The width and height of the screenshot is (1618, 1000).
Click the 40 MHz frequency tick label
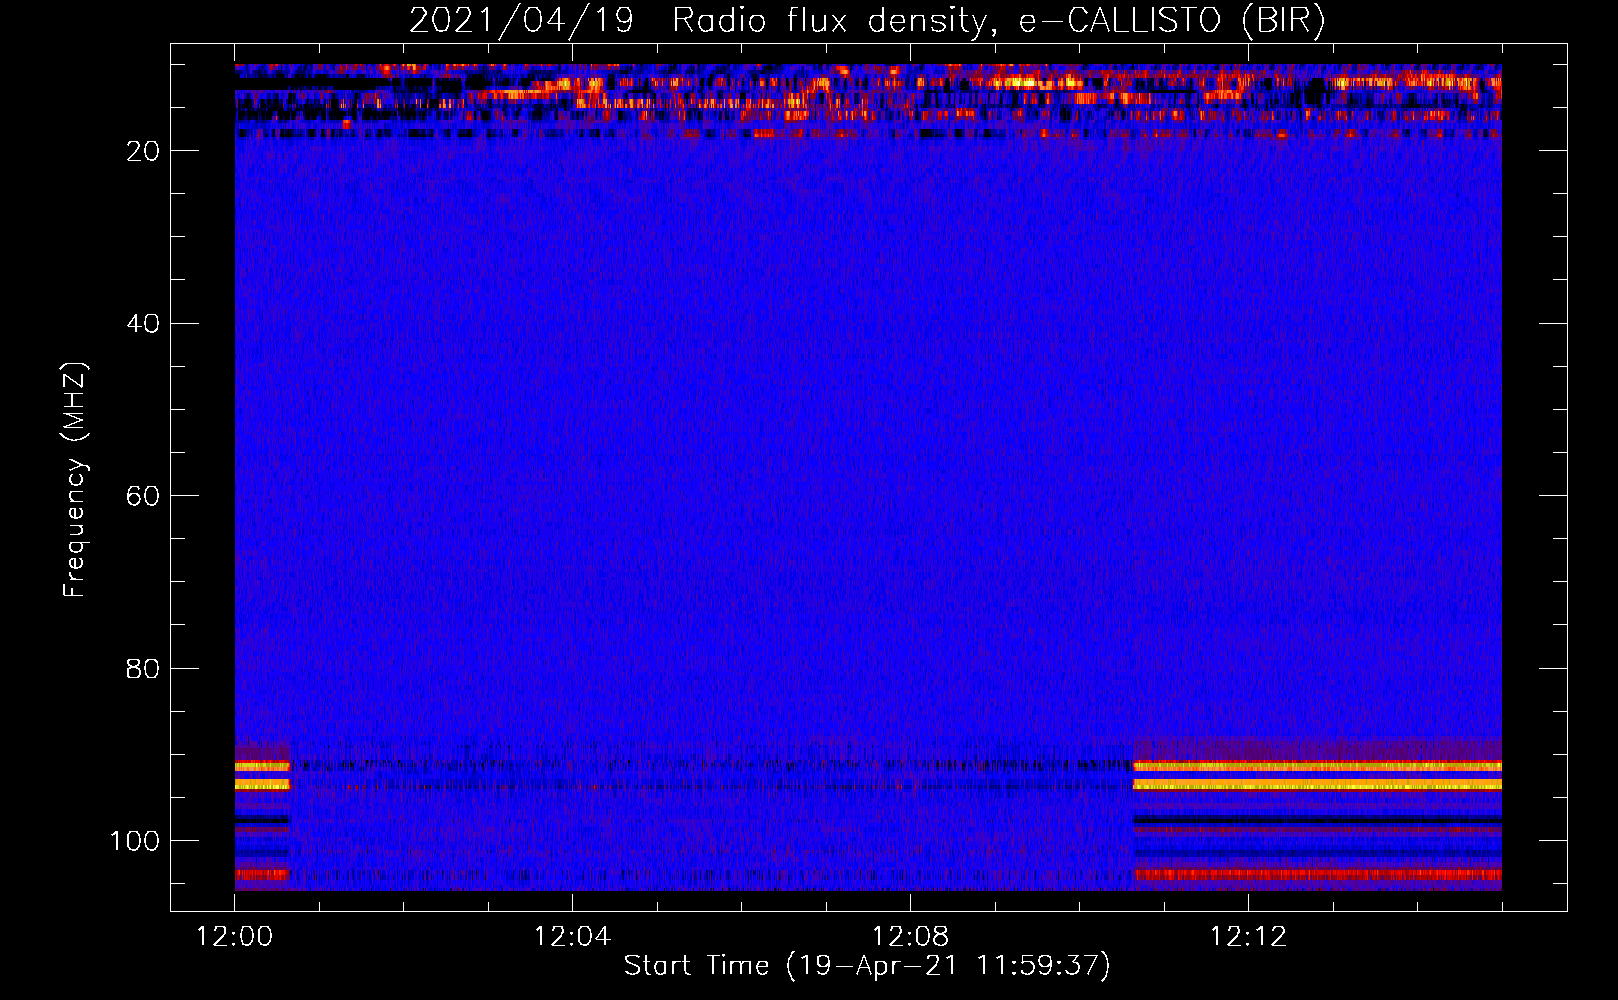(x=143, y=323)
